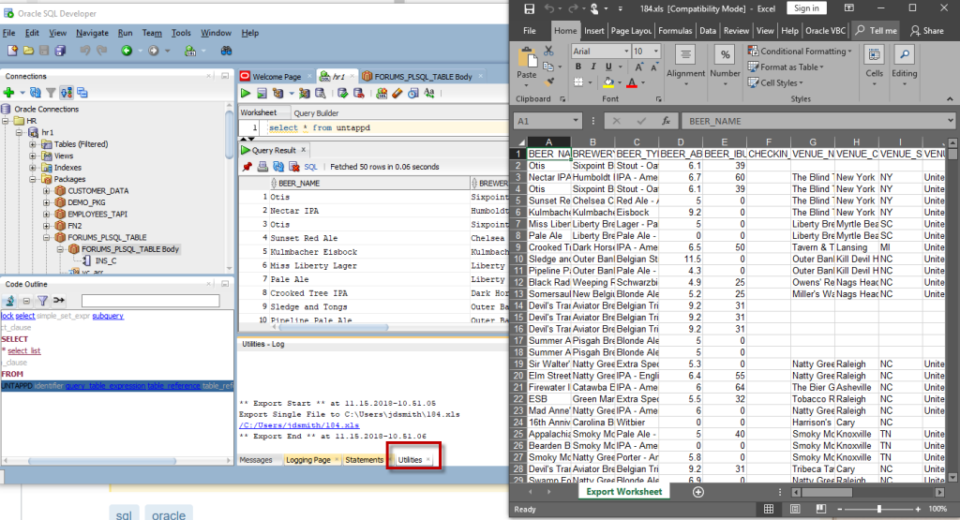Switch to Page Break Preview in status bar
Screen dimensions: 960x520
click(x=820, y=509)
